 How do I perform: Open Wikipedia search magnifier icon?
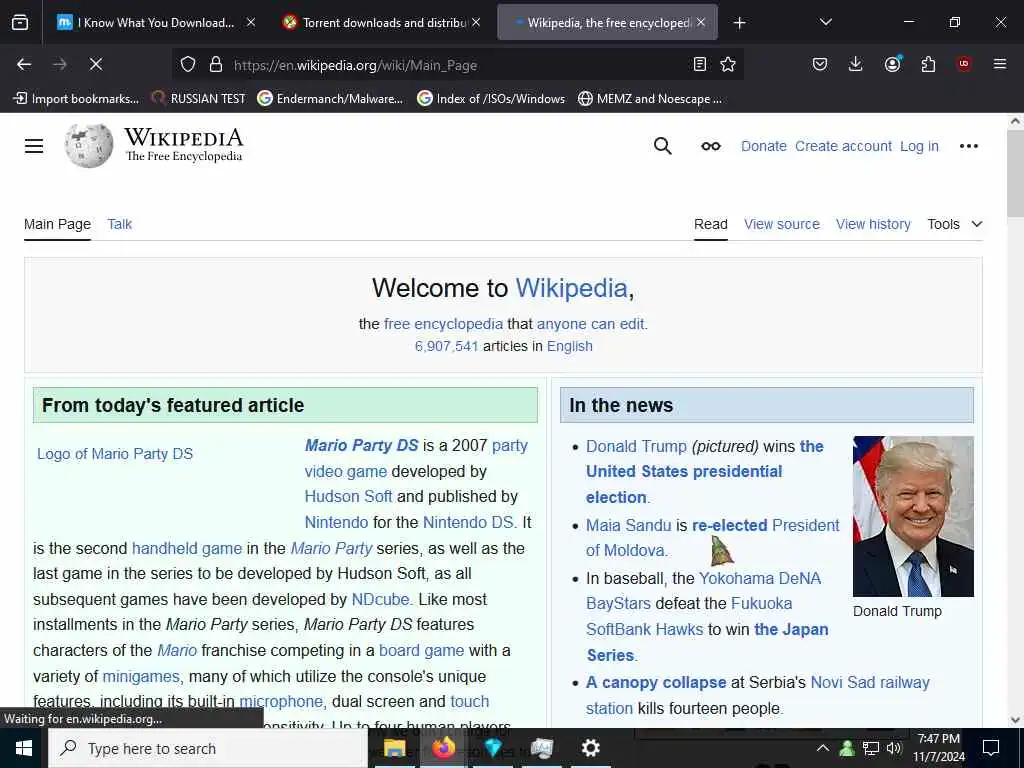tap(662, 146)
